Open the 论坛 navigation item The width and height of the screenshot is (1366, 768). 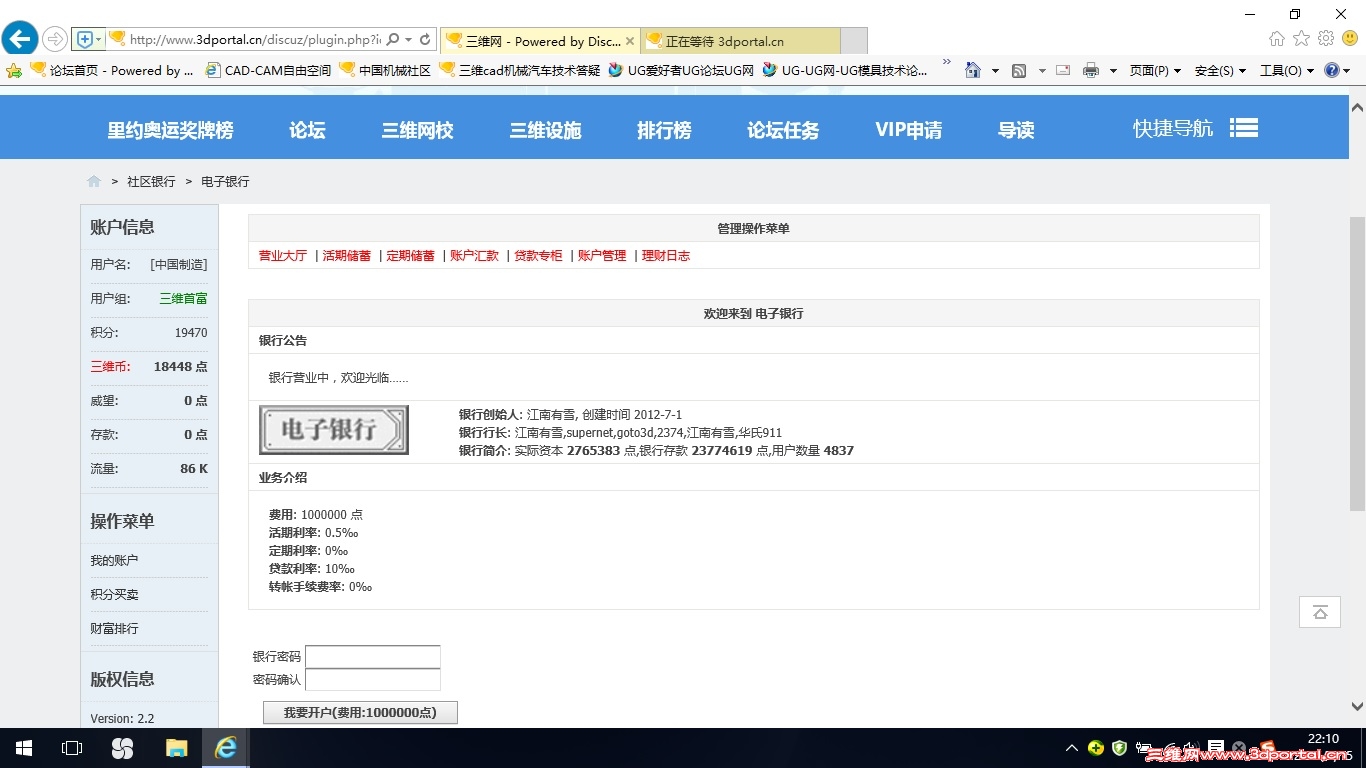point(307,130)
